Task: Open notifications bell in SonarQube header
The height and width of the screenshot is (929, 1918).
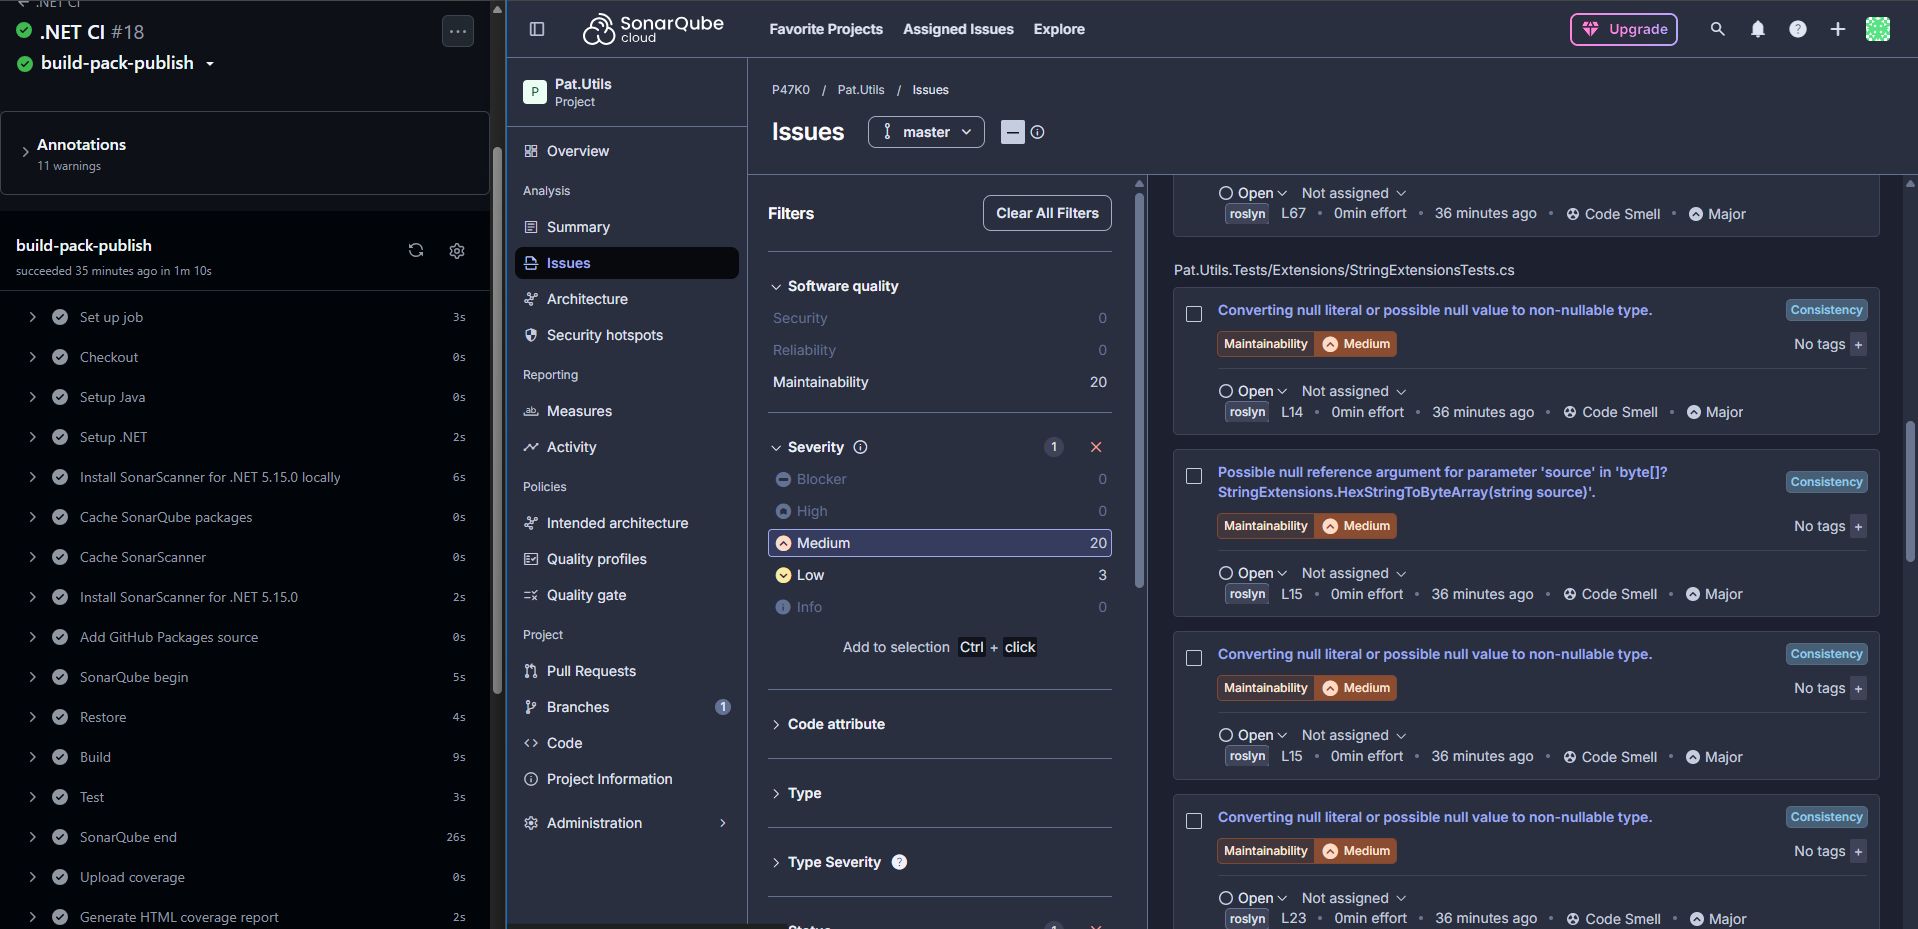Action: pyautogui.click(x=1757, y=29)
